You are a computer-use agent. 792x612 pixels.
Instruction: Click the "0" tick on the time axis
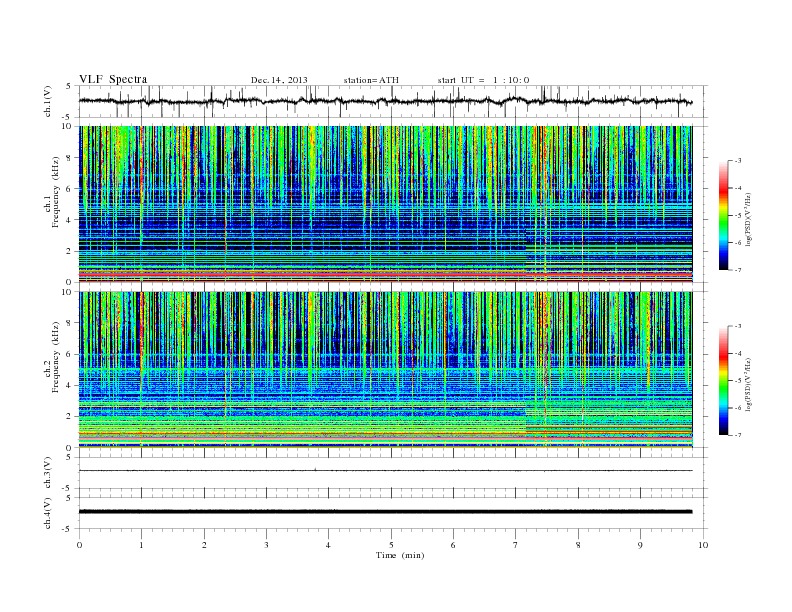79,545
